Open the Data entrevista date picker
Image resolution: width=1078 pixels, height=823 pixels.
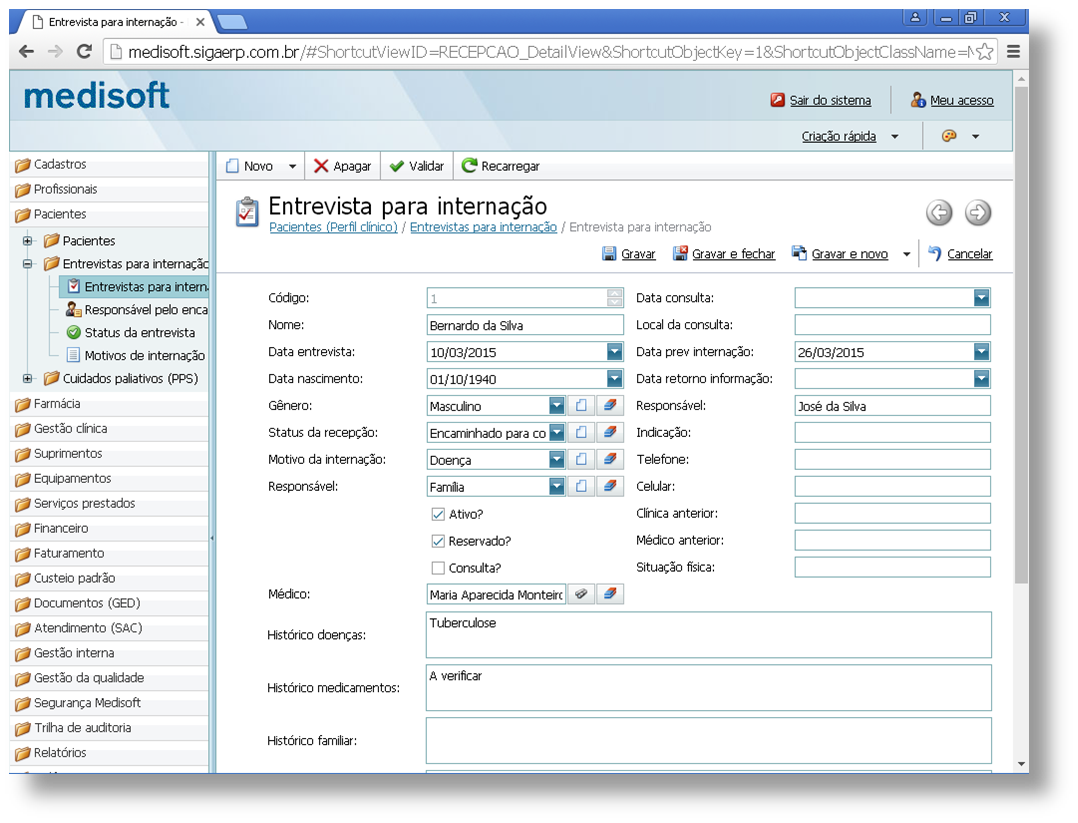(615, 352)
